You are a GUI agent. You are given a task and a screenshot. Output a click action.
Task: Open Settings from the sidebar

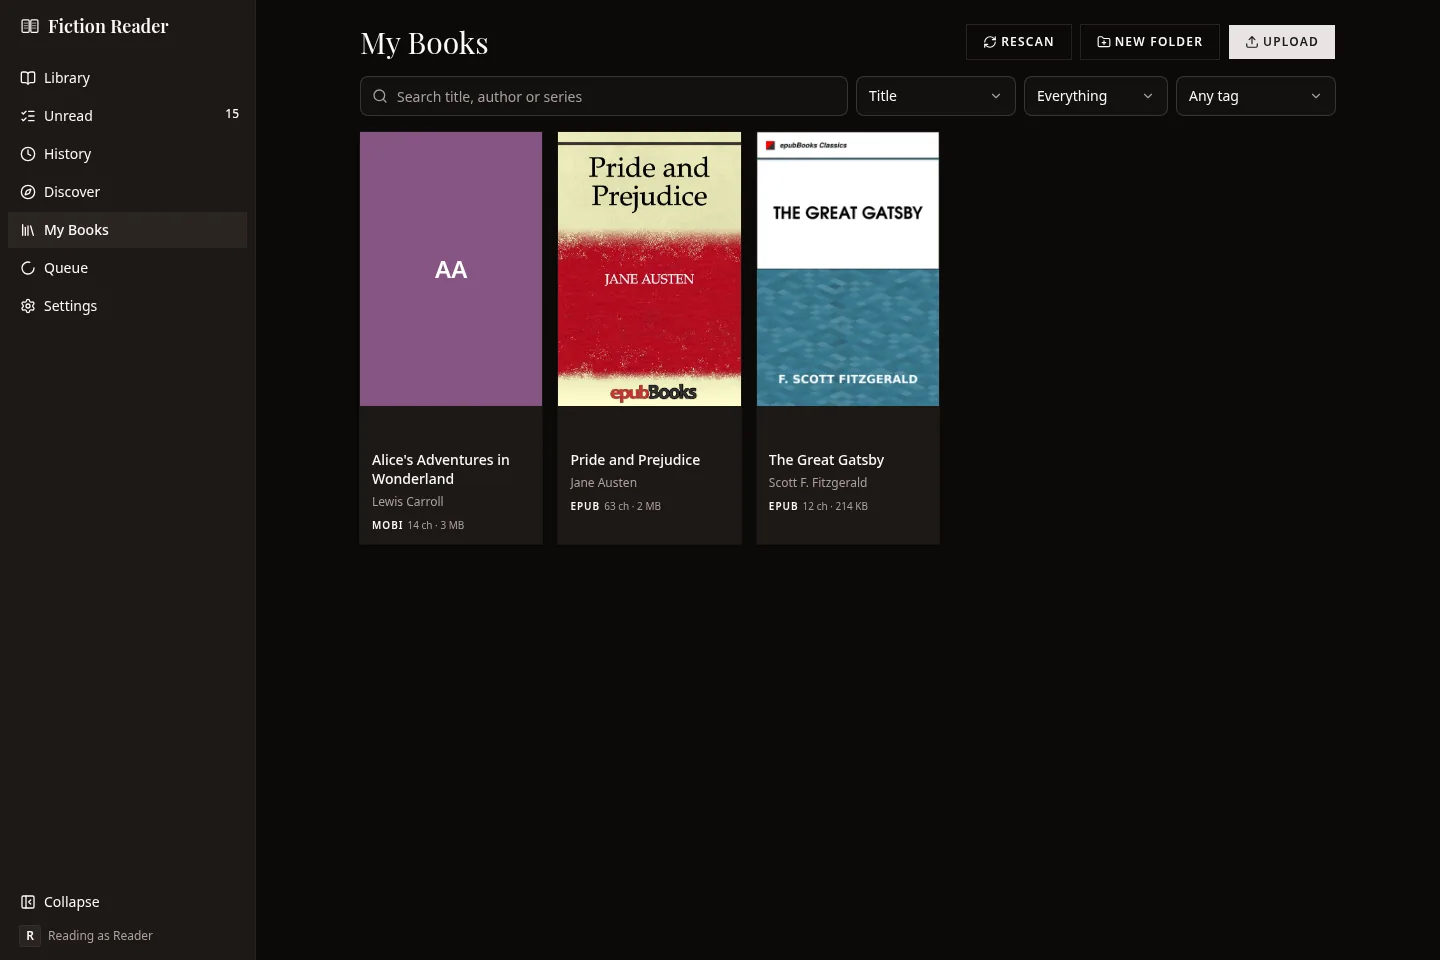tap(128, 306)
